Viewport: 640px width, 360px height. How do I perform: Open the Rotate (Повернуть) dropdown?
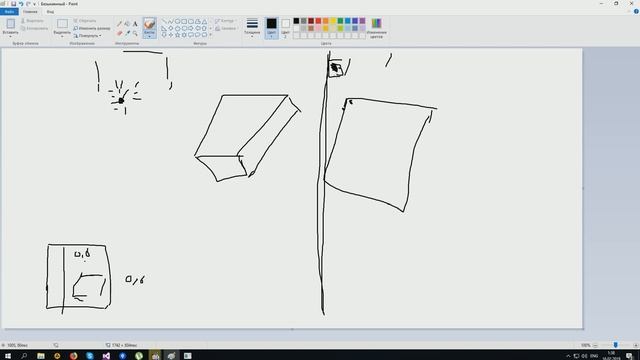tap(87, 36)
